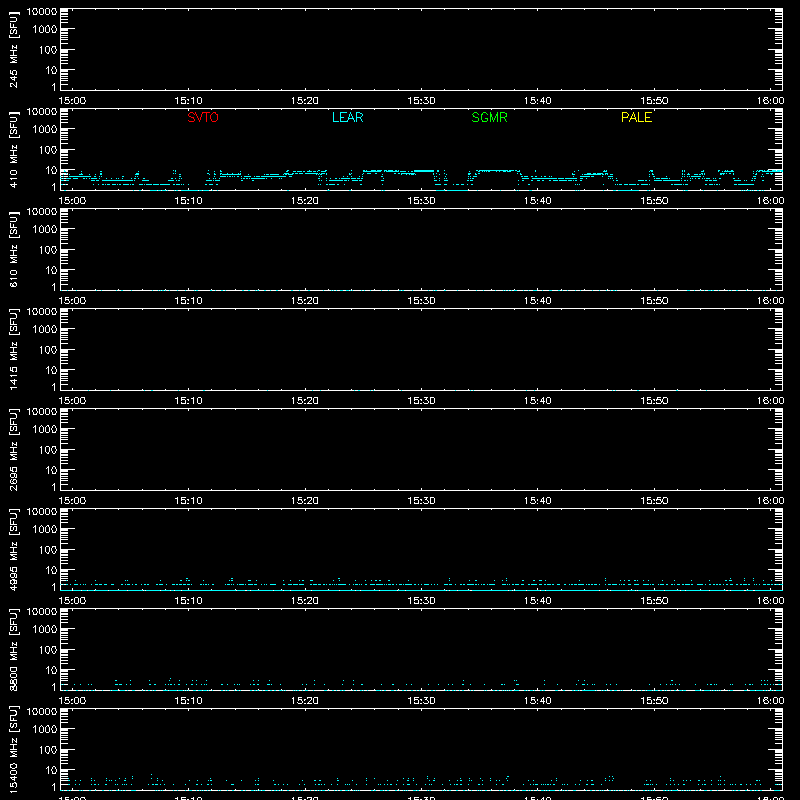This screenshot has width=800, height=800.
Task: Click the 1000 tick on 410 MHz axis
Action: (x=45, y=129)
